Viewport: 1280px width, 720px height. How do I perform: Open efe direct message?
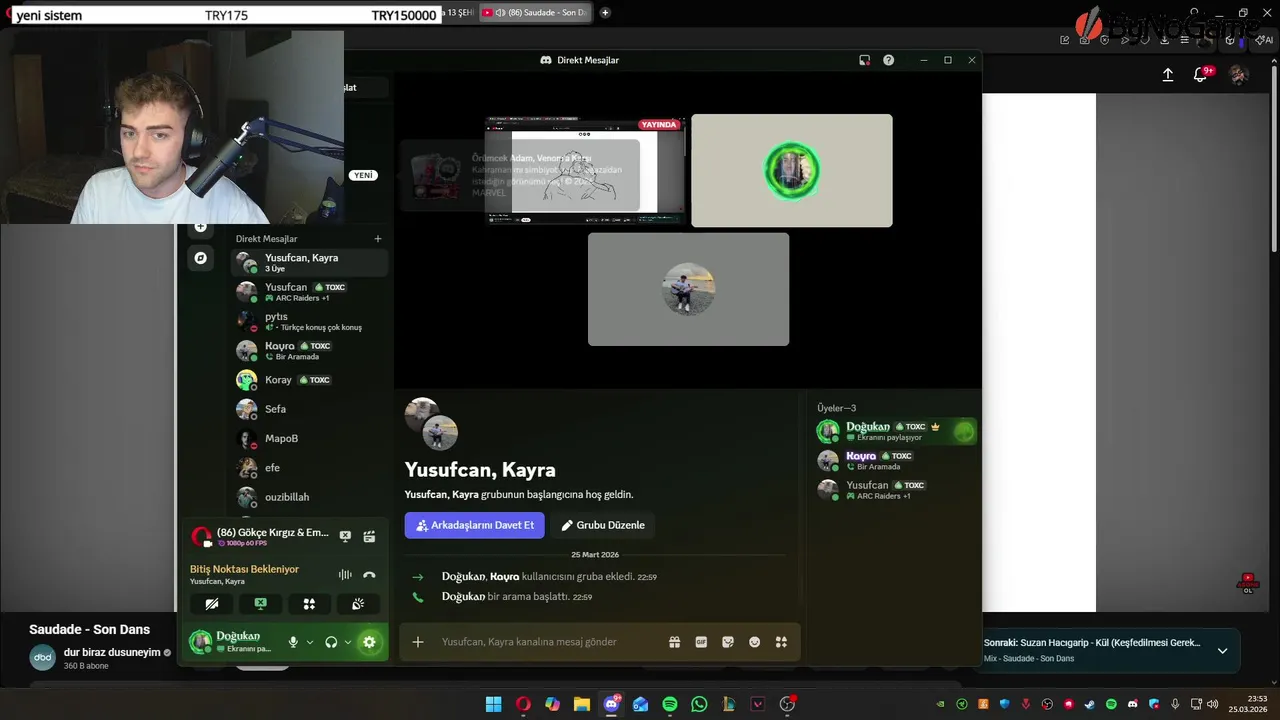[x=309, y=467]
